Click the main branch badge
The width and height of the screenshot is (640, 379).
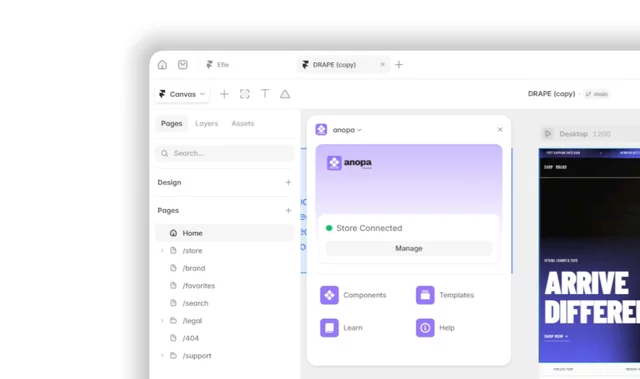(x=596, y=94)
